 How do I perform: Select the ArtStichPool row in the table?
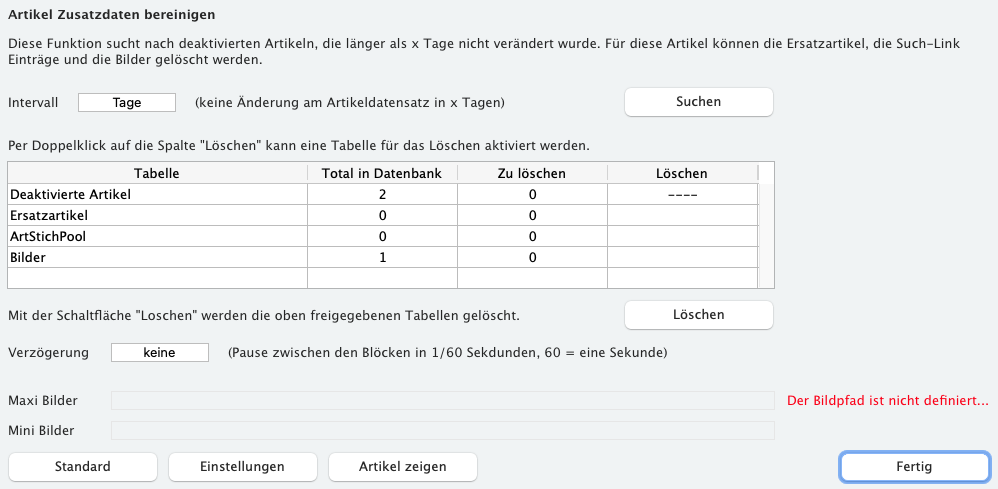click(383, 236)
